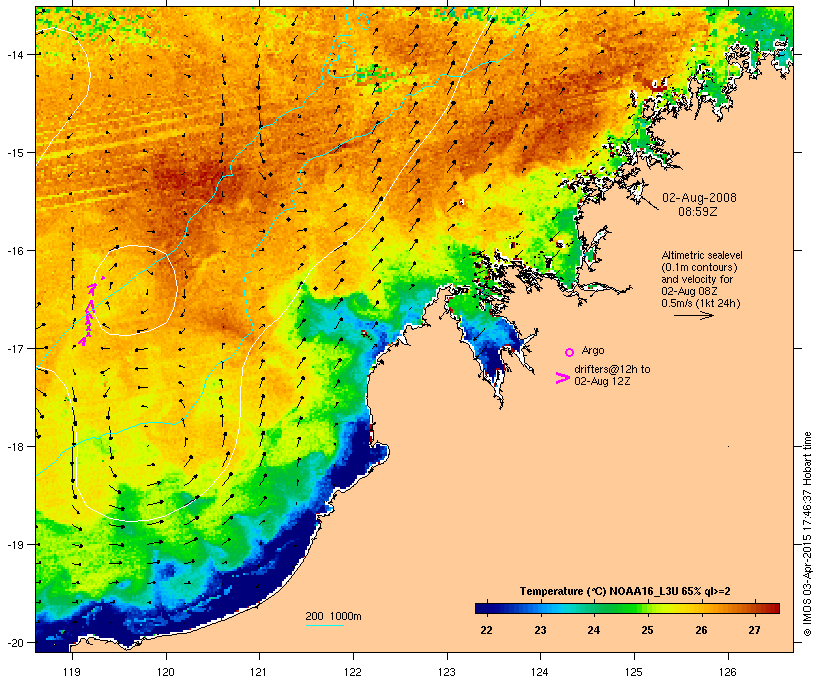The height and width of the screenshot is (680, 820).
Task: Click the colorbar value 25
Action: coord(647,630)
